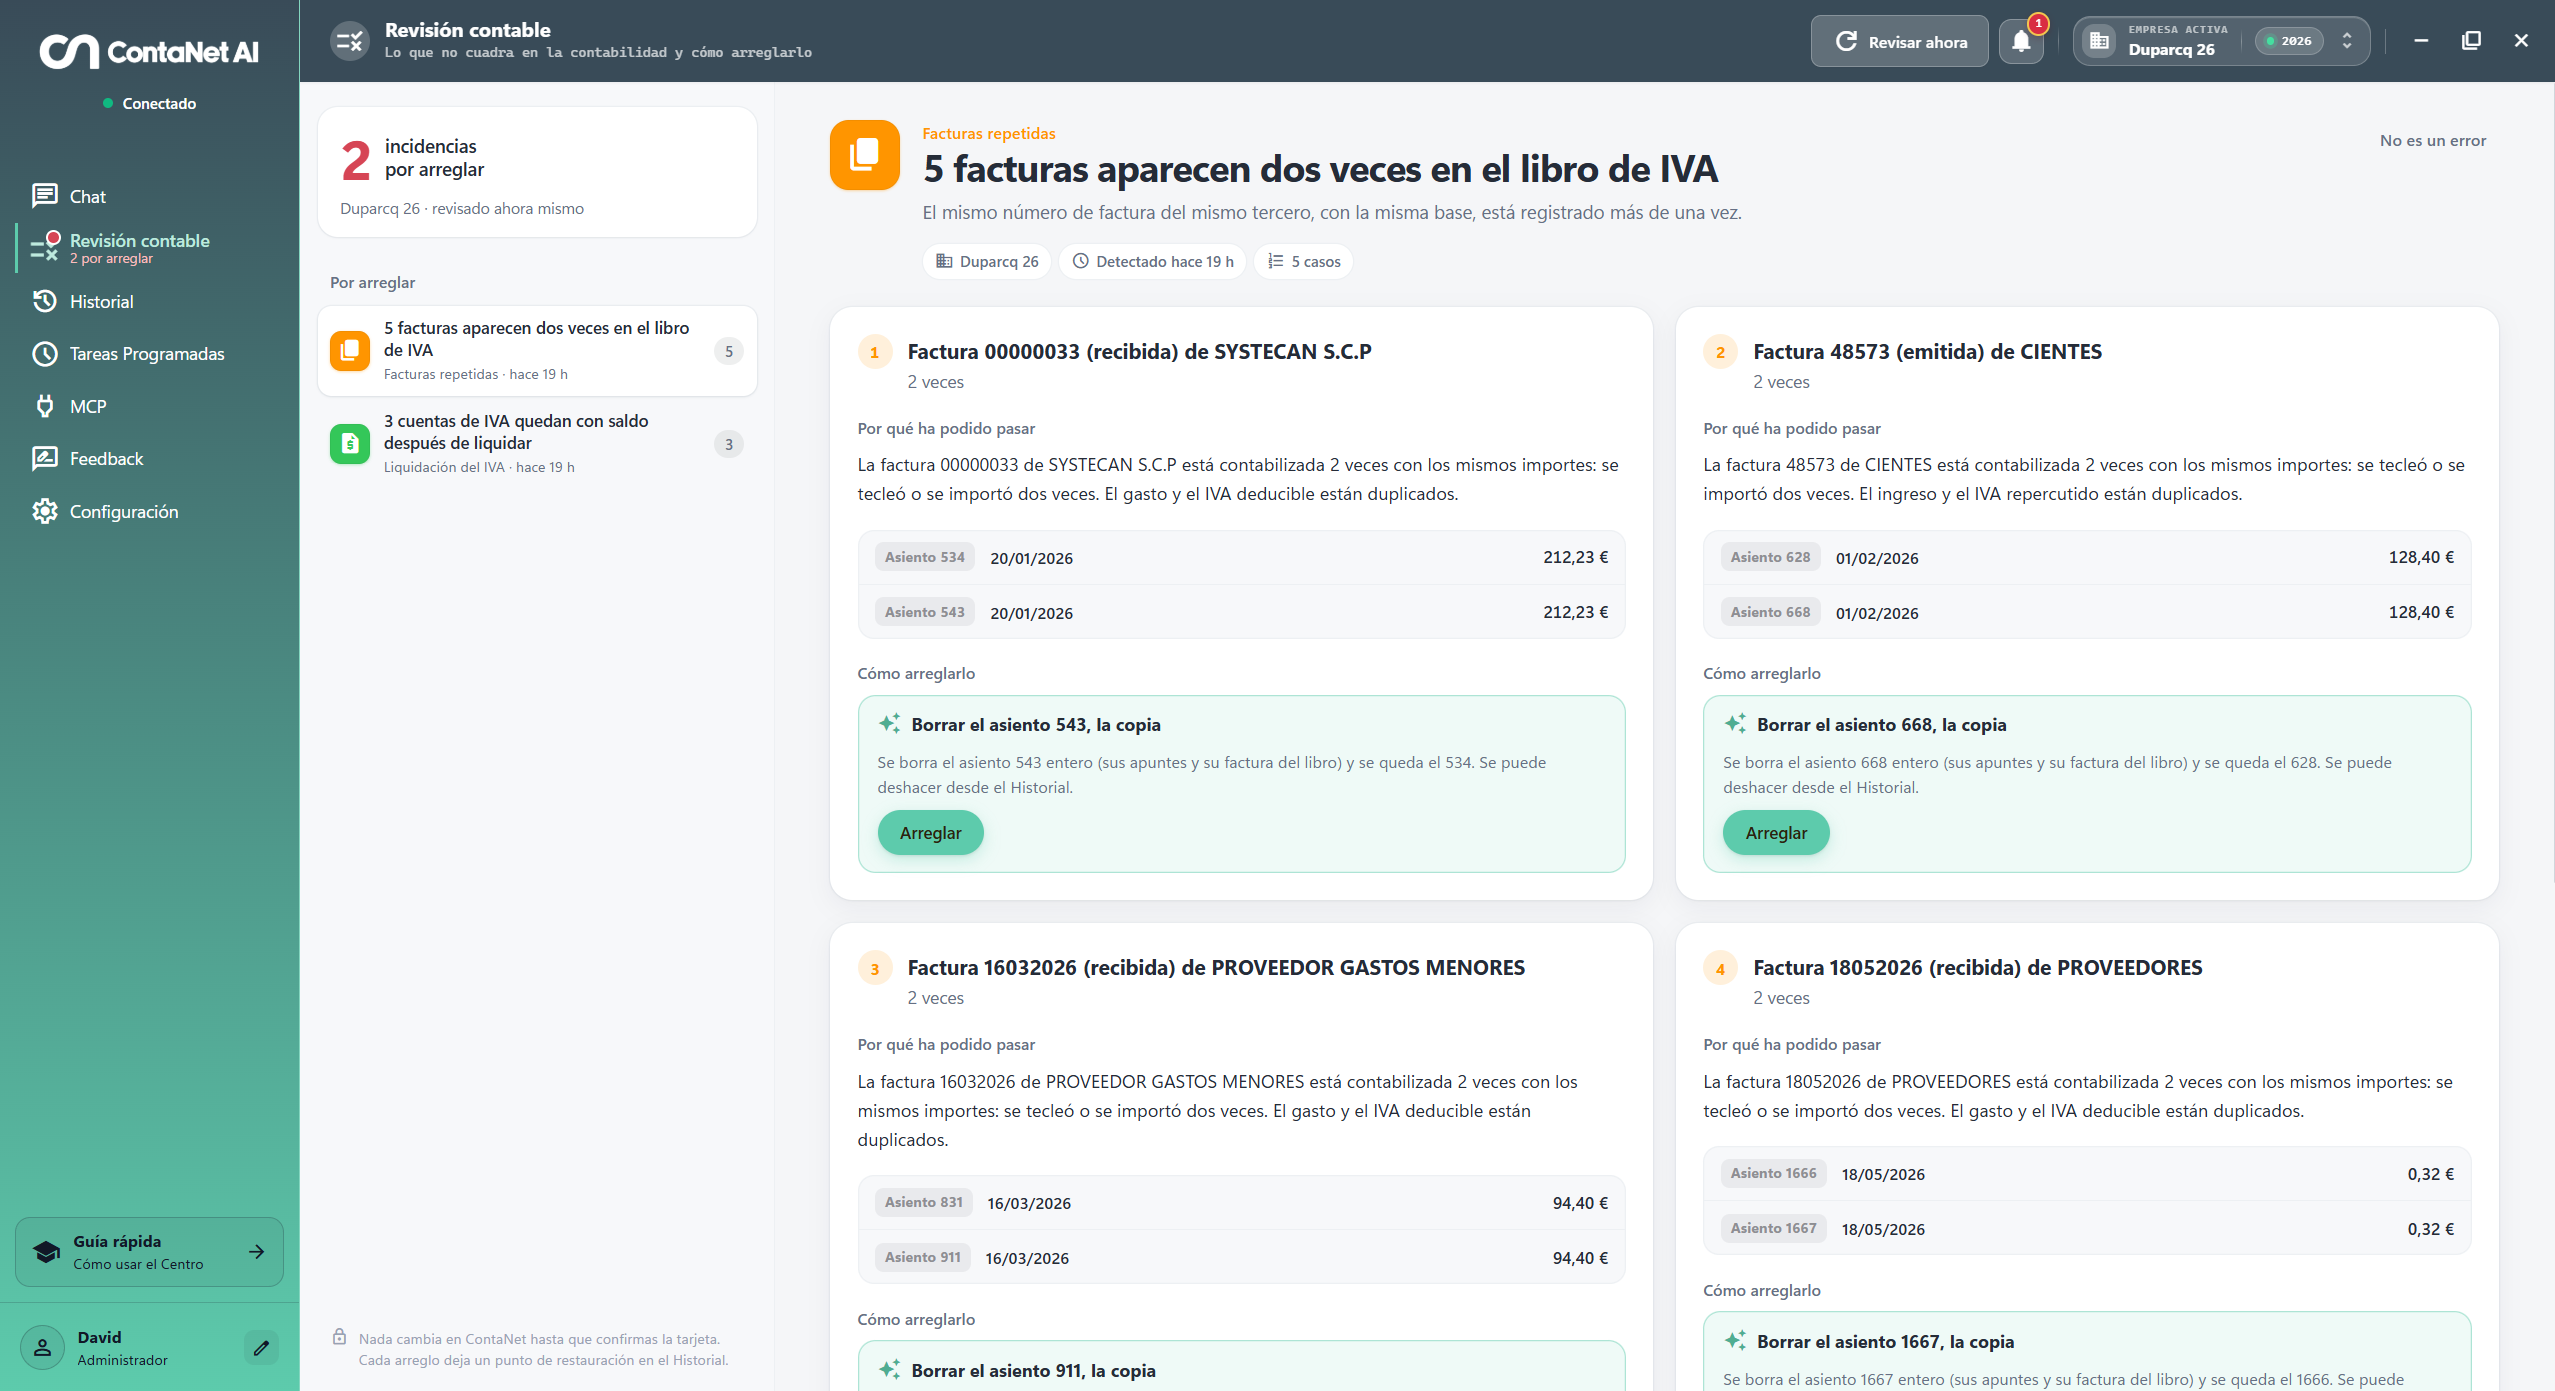Click the Detectado hace 19 h chip
The height and width of the screenshot is (1391, 2555).
(x=1153, y=262)
